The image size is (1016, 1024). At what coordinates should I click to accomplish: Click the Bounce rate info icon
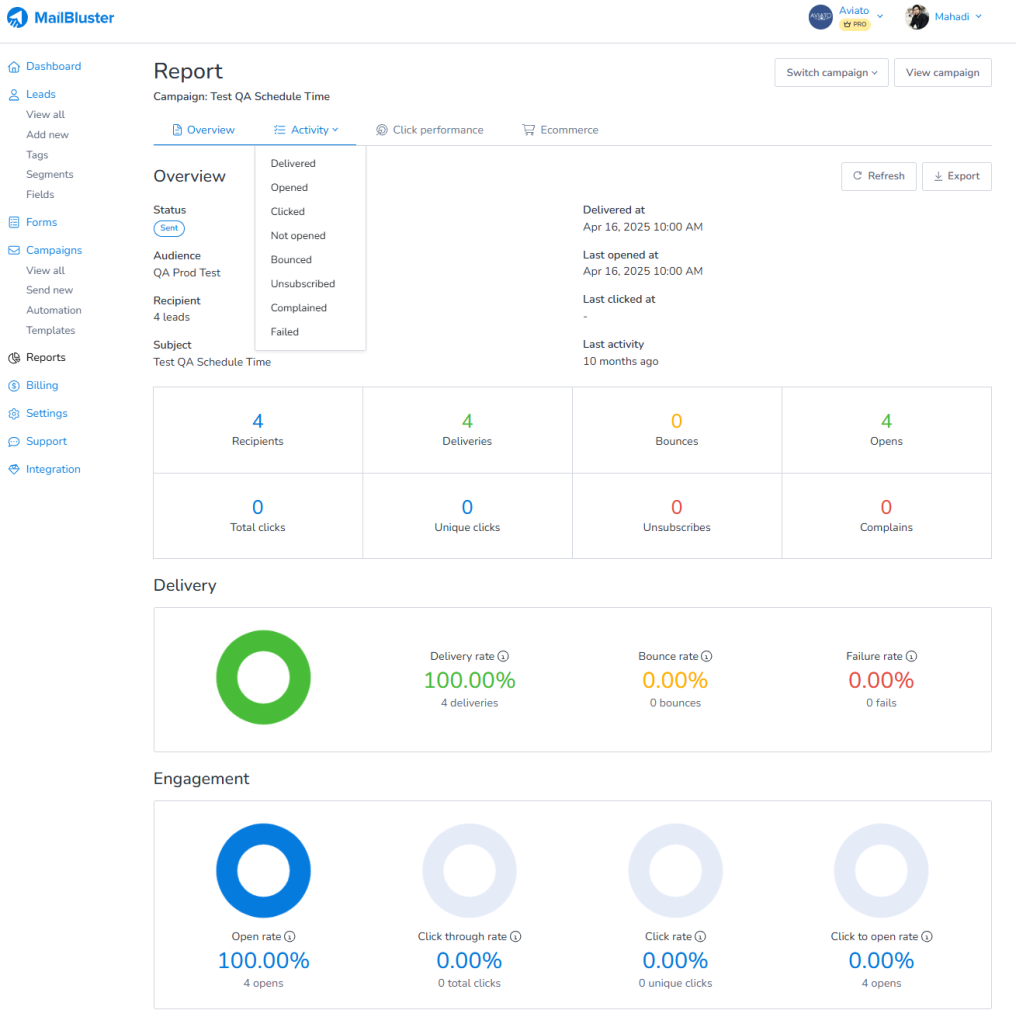pyautogui.click(x=706, y=656)
